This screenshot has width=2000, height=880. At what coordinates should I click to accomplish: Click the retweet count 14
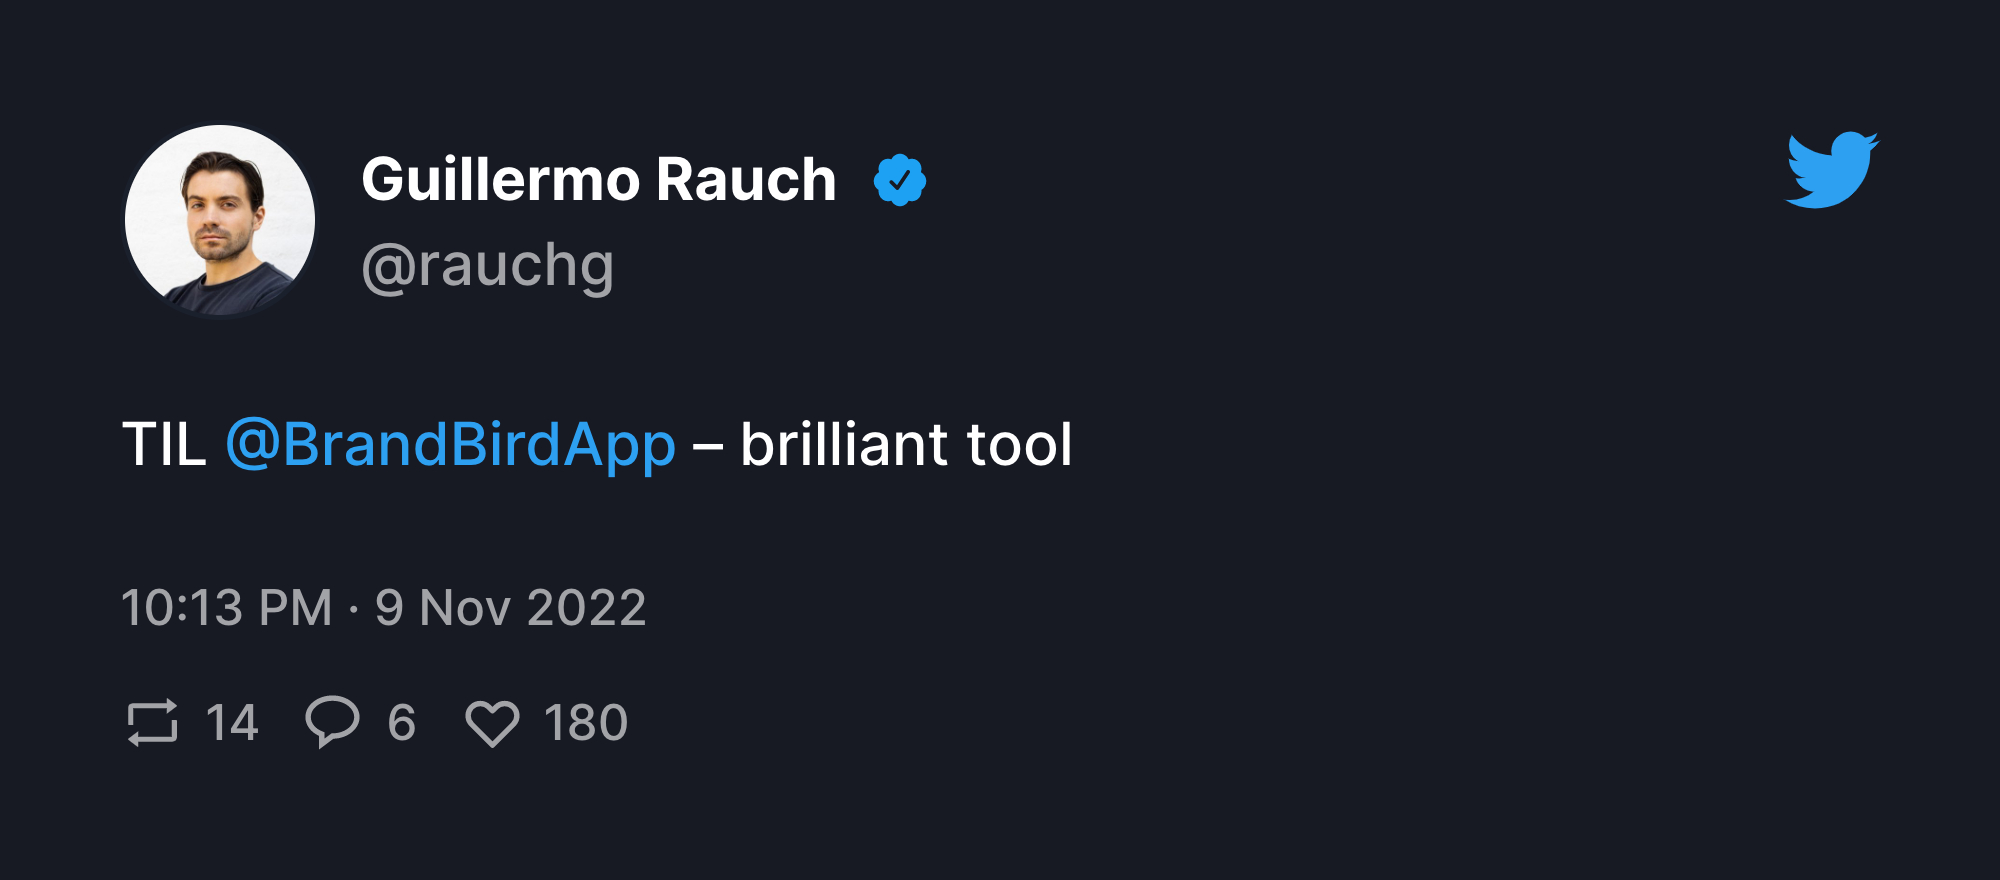[232, 723]
